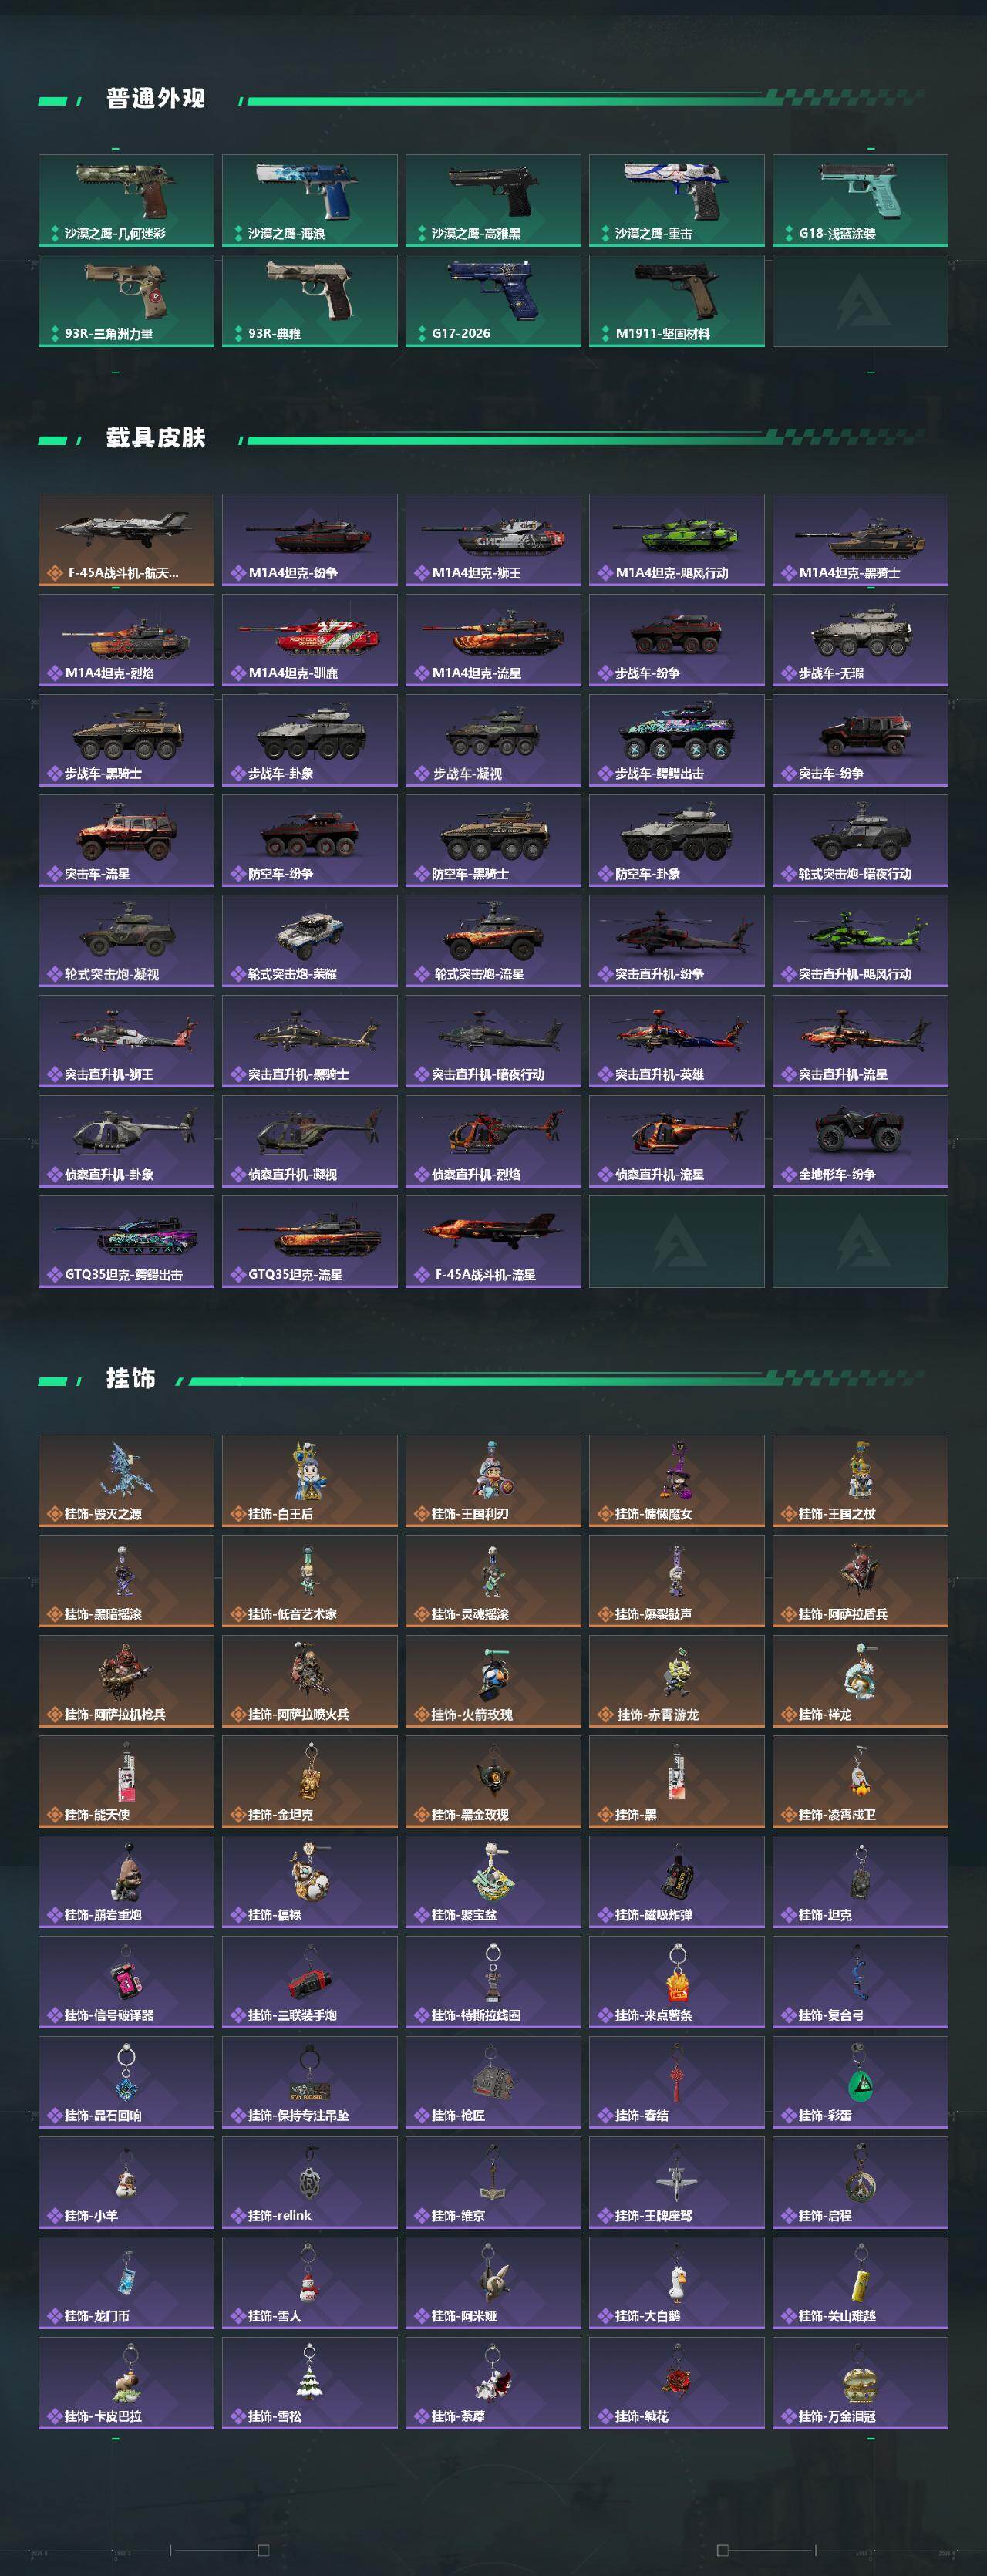Viewport: 987px width, 2576px height.
Task: Select the M1A4坦克-驯鹿 red tank skin
Action: pos(309,640)
